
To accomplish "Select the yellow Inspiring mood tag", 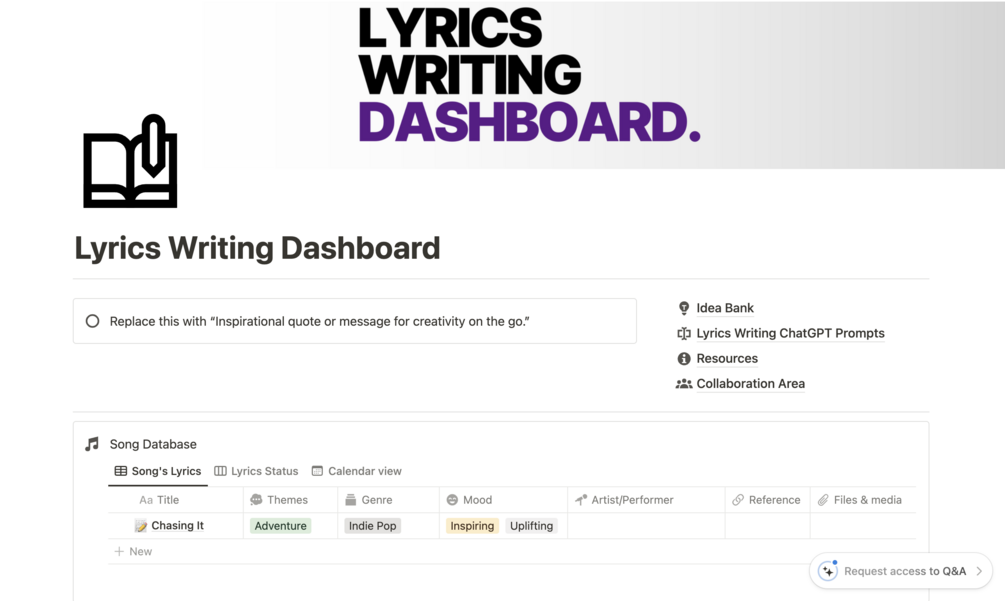I will (472, 526).
